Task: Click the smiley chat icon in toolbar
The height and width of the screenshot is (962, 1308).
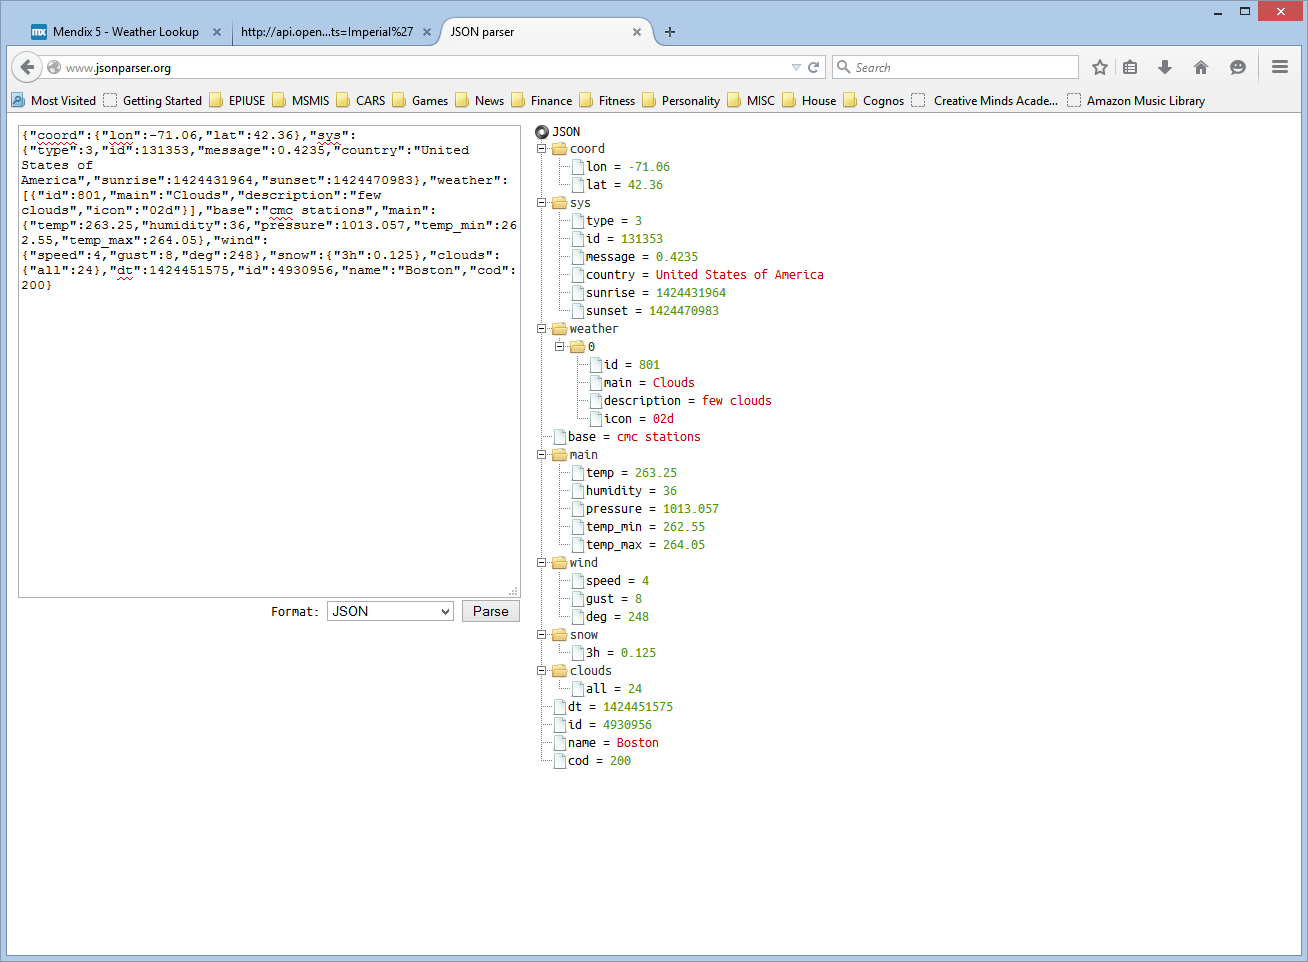Action: [x=1238, y=67]
